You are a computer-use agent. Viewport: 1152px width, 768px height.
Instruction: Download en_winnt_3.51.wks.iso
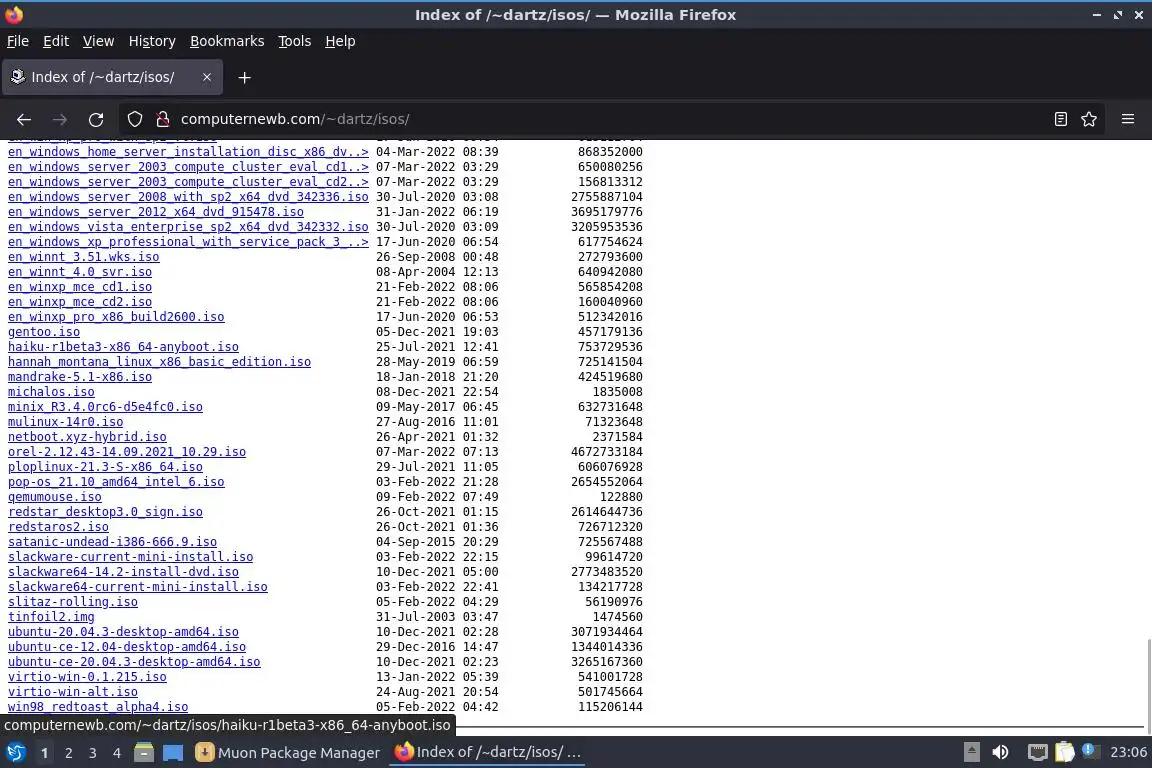(x=84, y=256)
